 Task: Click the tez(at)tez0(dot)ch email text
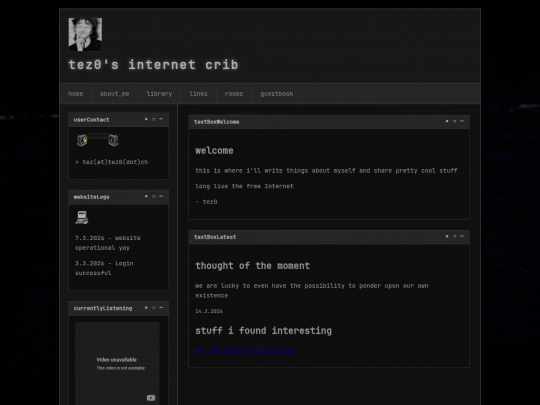(x=115, y=162)
